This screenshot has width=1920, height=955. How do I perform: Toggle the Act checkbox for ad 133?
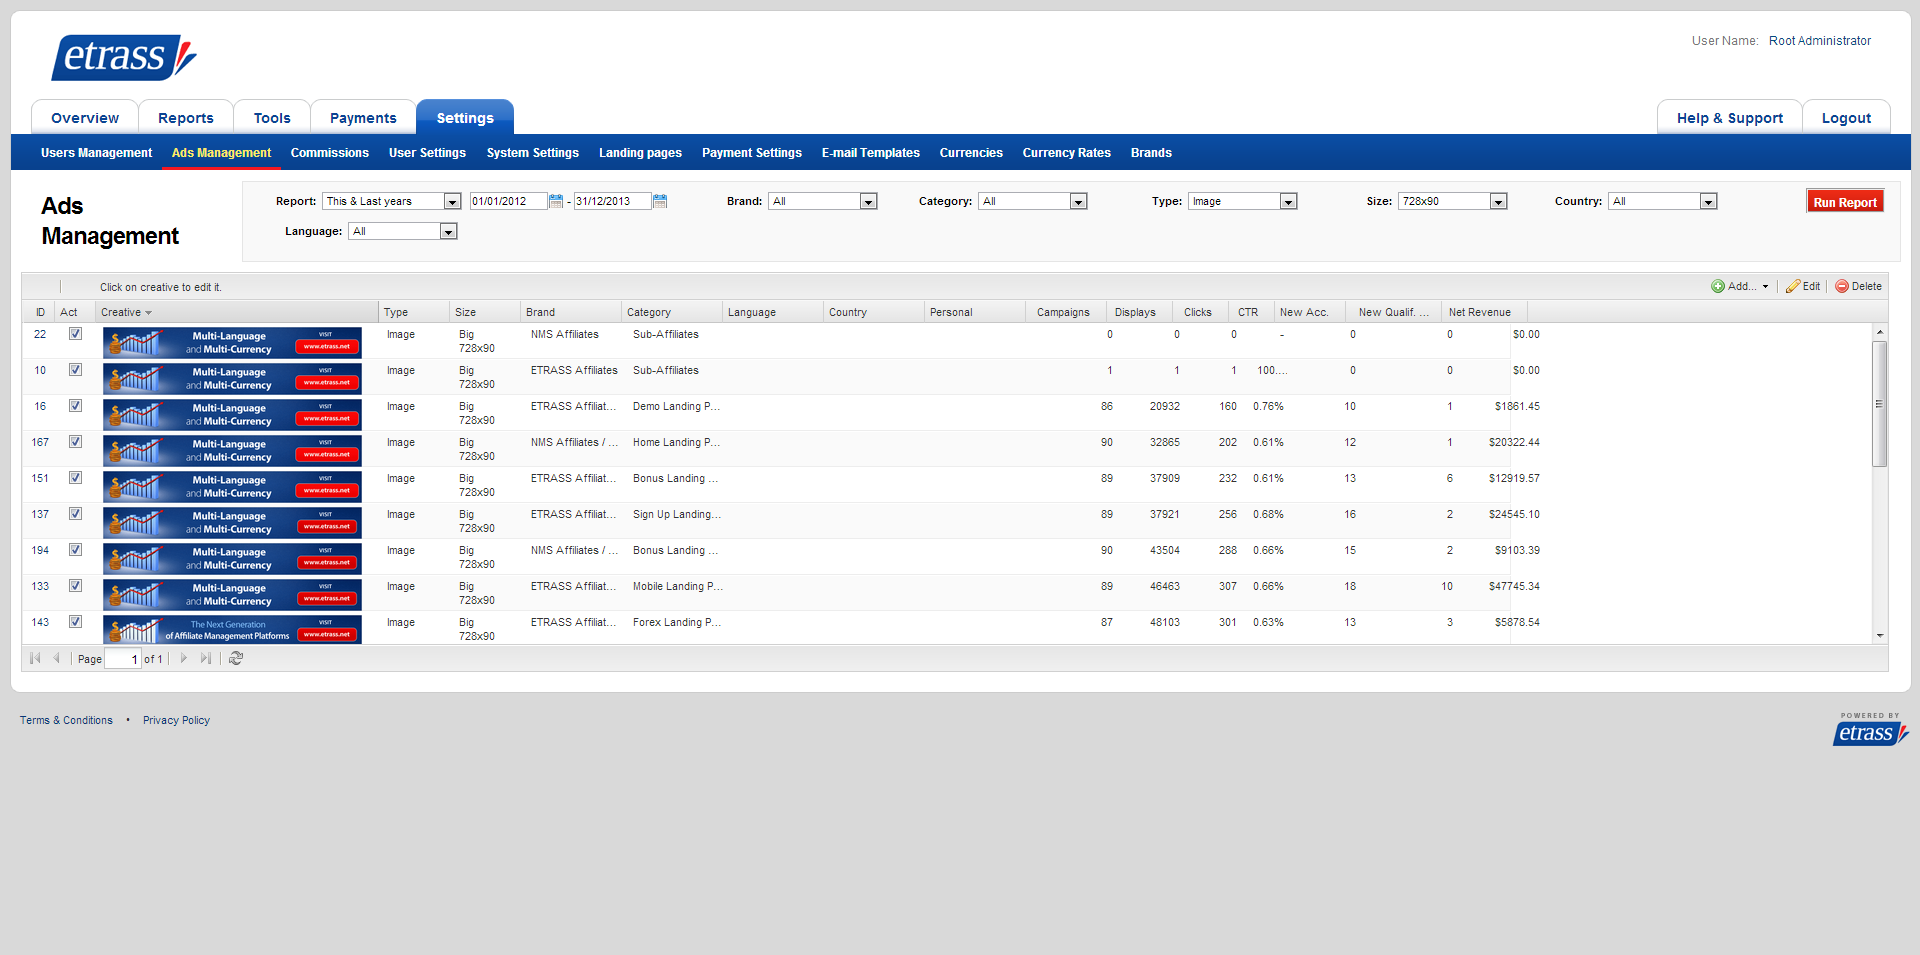click(x=75, y=586)
